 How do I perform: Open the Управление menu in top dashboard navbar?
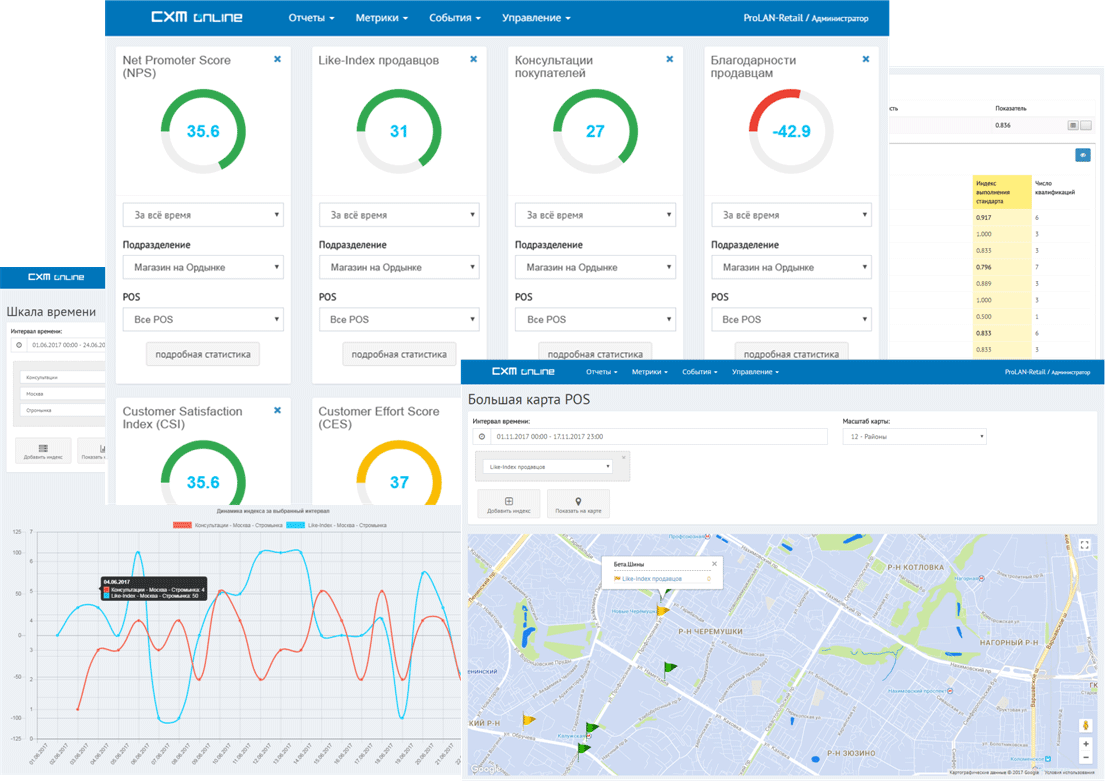pos(536,18)
